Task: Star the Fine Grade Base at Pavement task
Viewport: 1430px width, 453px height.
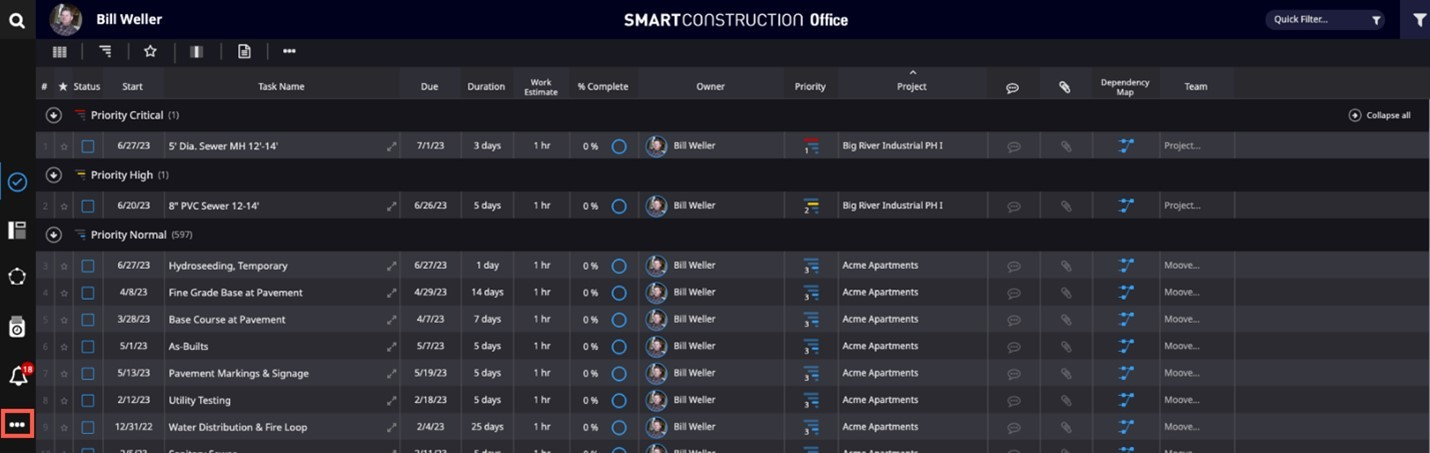Action: click(x=64, y=293)
